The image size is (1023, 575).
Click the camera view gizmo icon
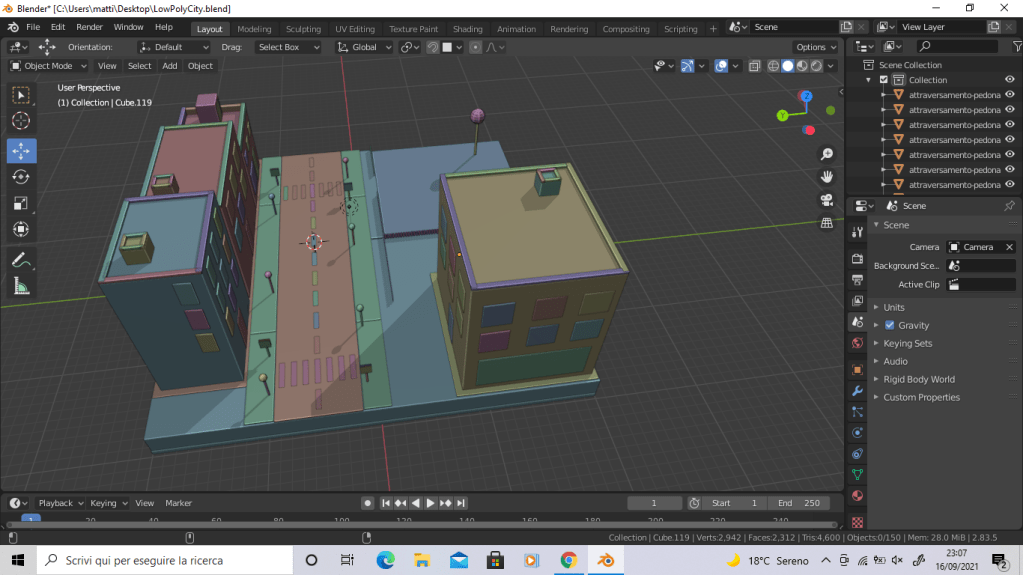click(827, 200)
